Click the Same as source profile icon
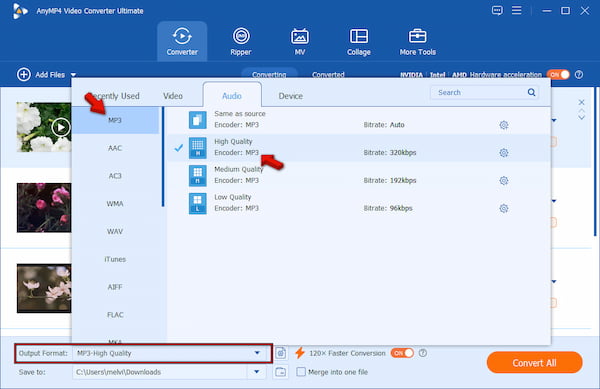 197,120
